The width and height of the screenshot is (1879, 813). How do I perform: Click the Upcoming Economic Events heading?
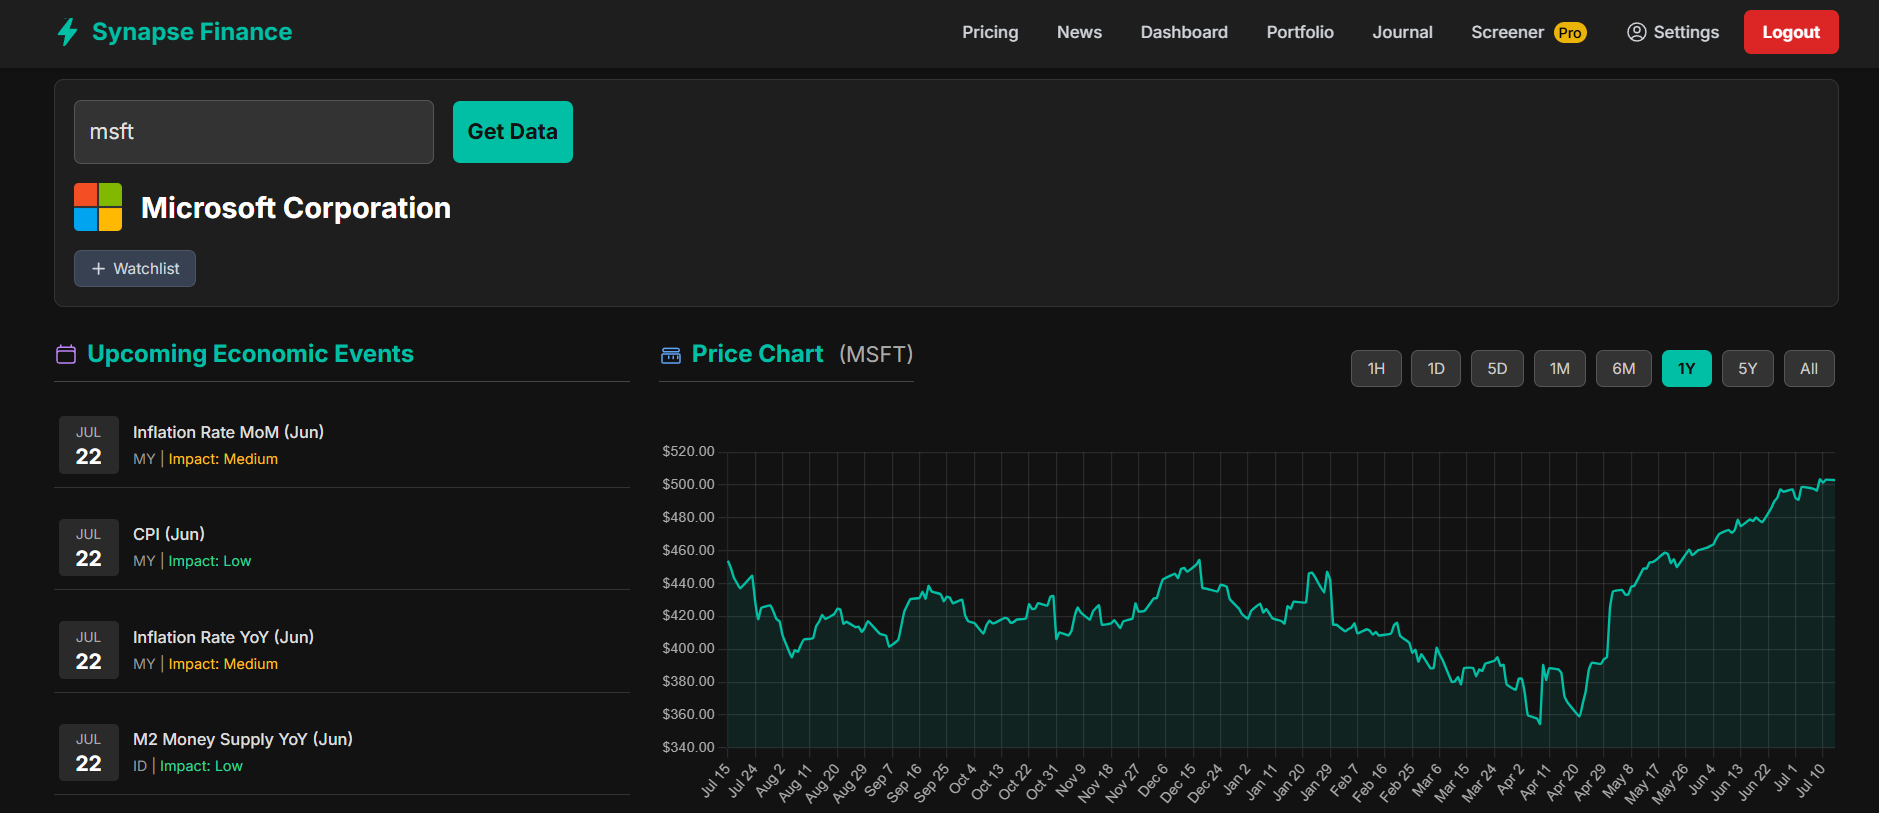point(250,354)
